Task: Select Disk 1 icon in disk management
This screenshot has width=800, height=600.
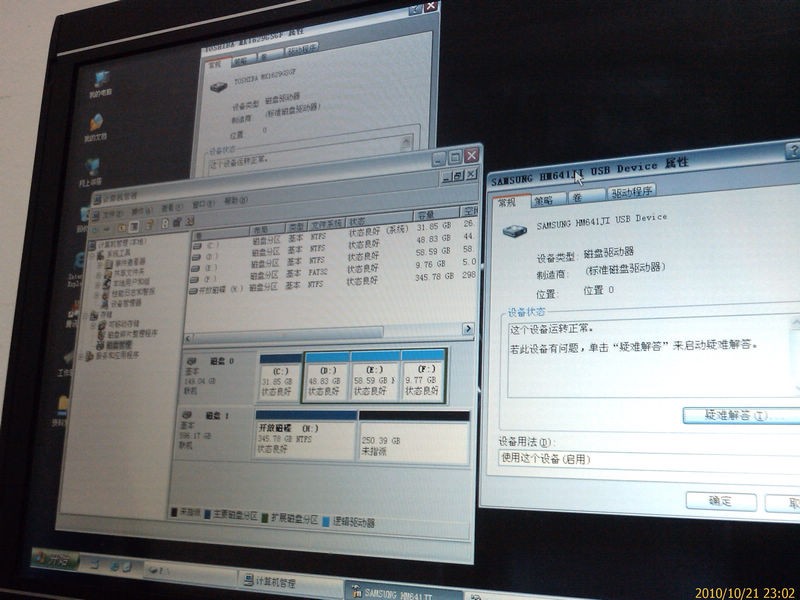Action: [x=187, y=415]
